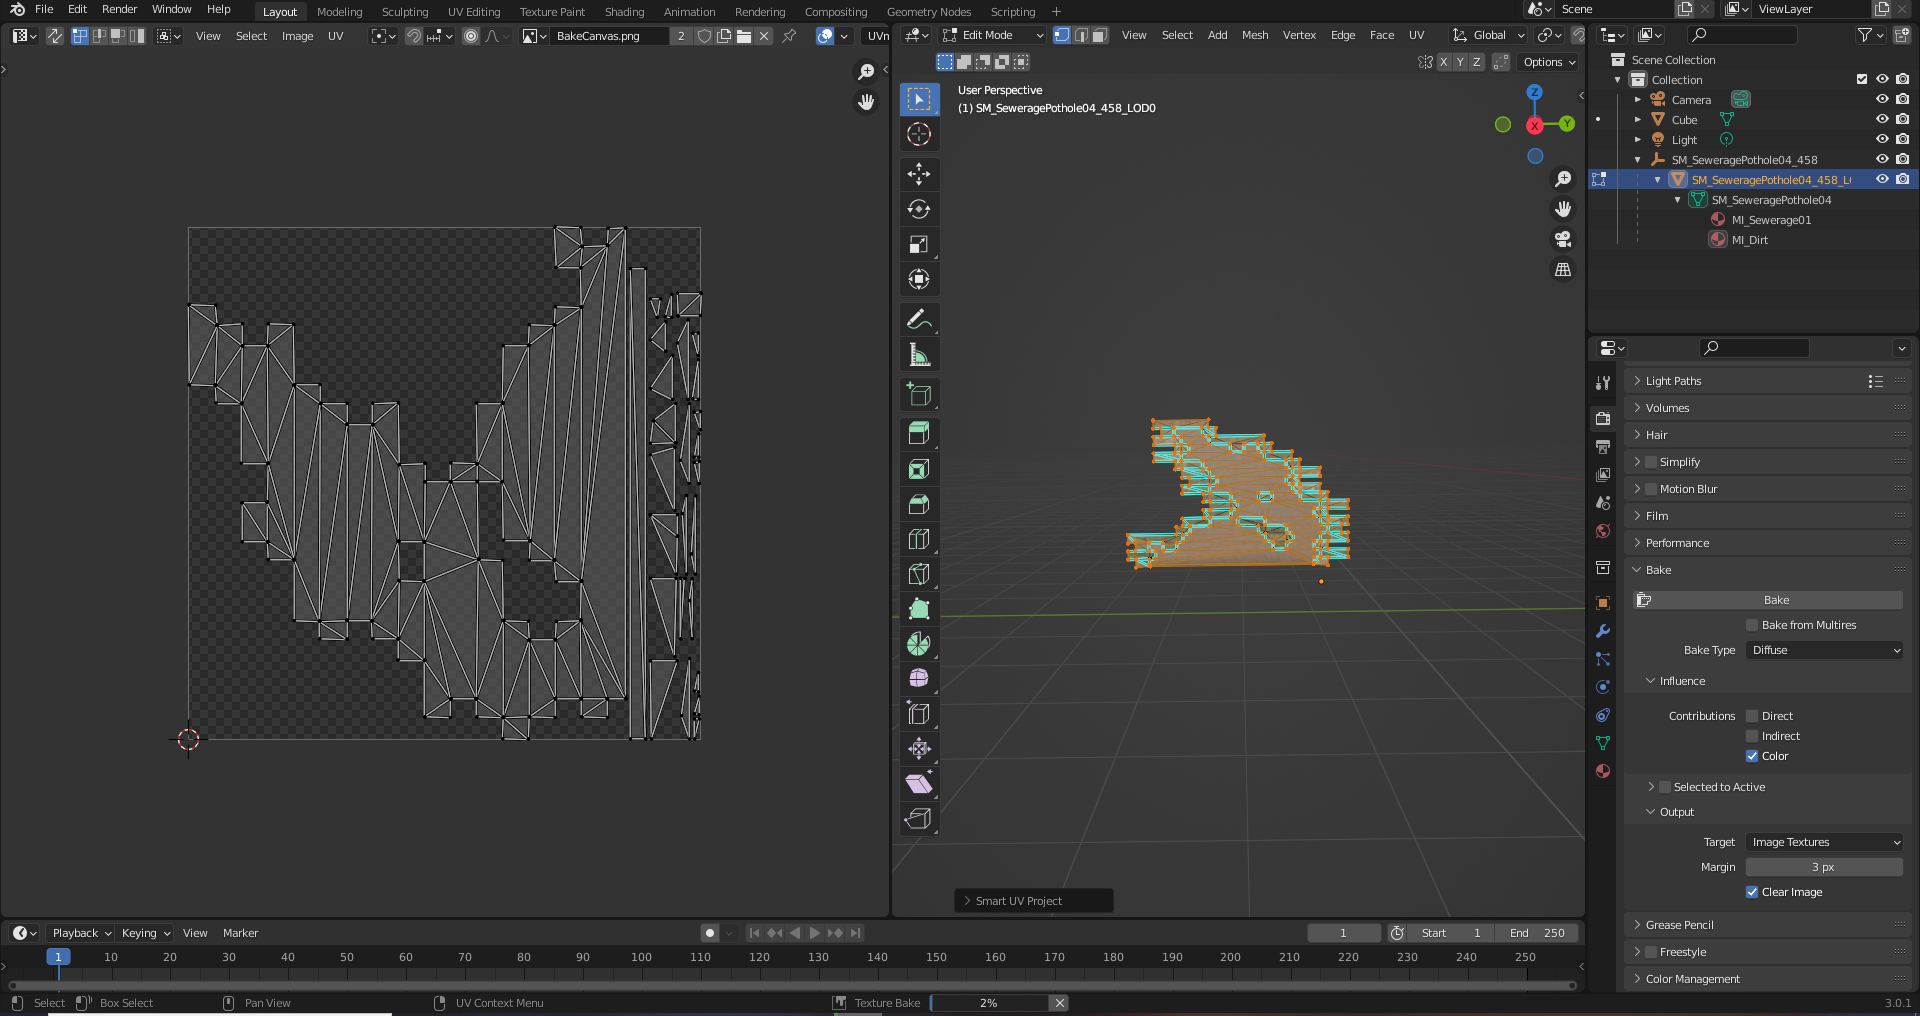Select the Knife tool
This screenshot has height=1016, width=1920.
(919, 574)
